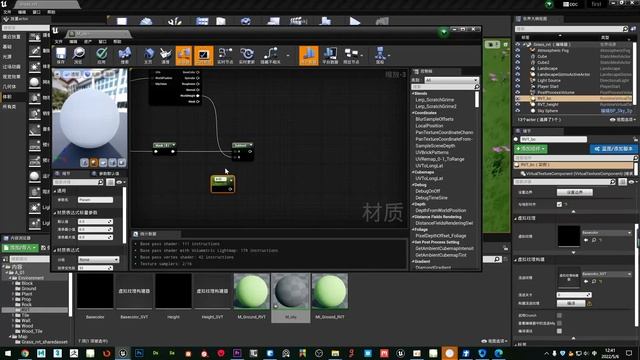Viewport: 640px width, 360px height.
Task: Click the Home icon in material toolbar
Action: pos(148,56)
